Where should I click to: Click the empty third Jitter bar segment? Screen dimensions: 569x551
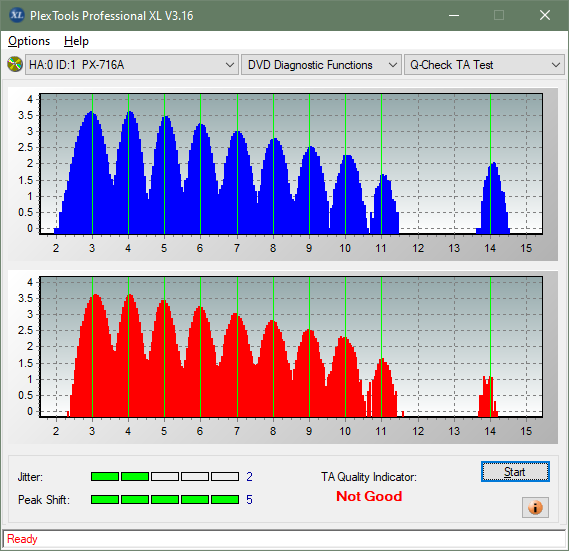[165, 477]
